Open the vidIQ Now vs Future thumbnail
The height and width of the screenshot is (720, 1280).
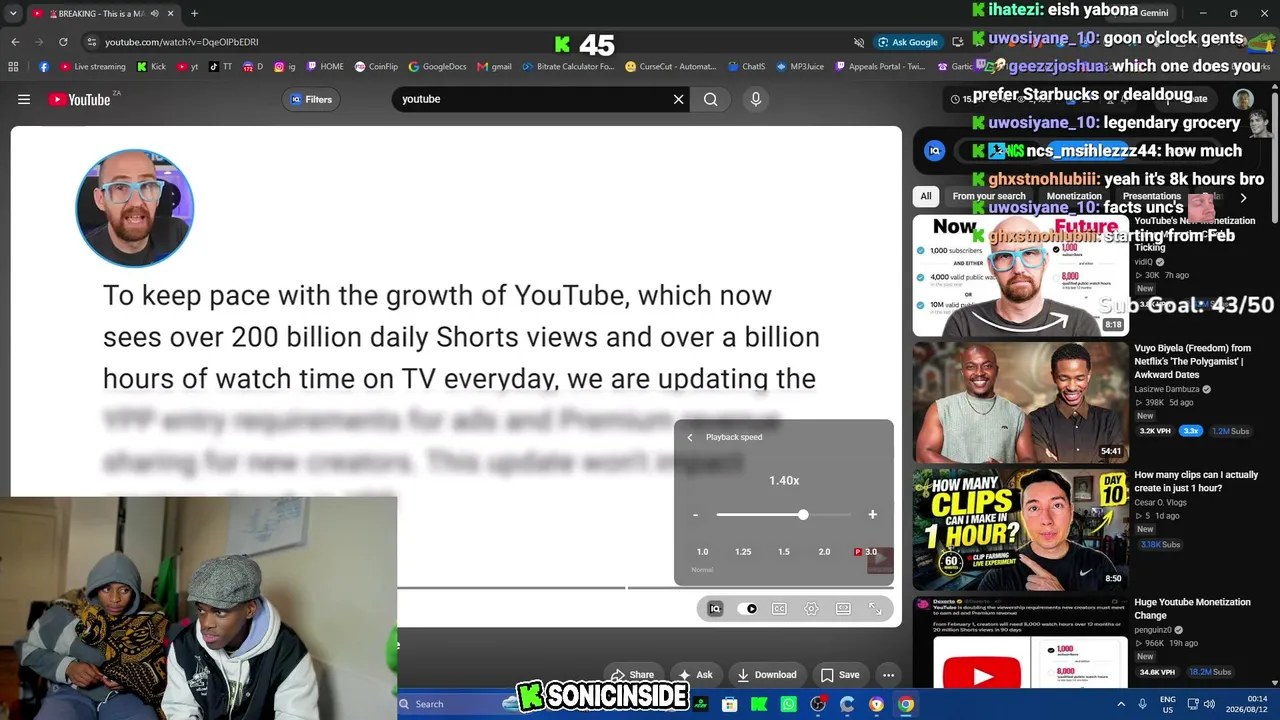pyautogui.click(x=1020, y=275)
